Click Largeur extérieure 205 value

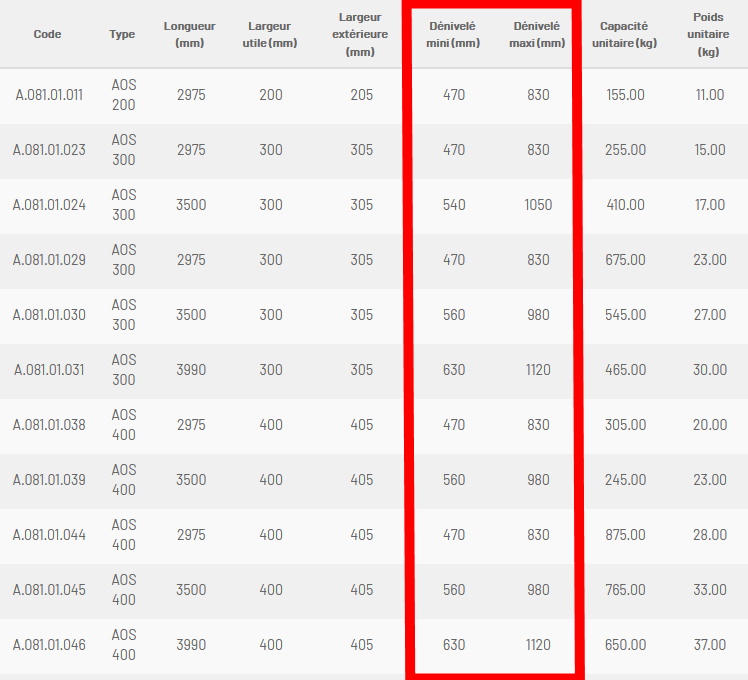tap(362, 95)
